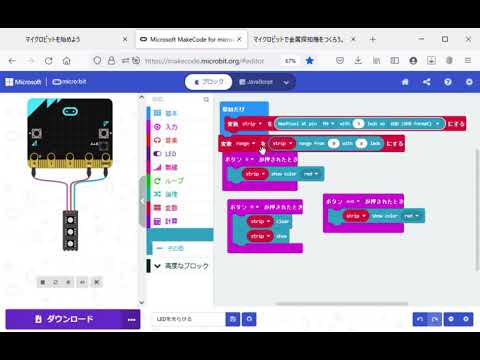Open the RGB format dropdown in NeoPixel block
Image resolution: width=480 pixels, height=360 pixels.
click(x=415, y=124)
